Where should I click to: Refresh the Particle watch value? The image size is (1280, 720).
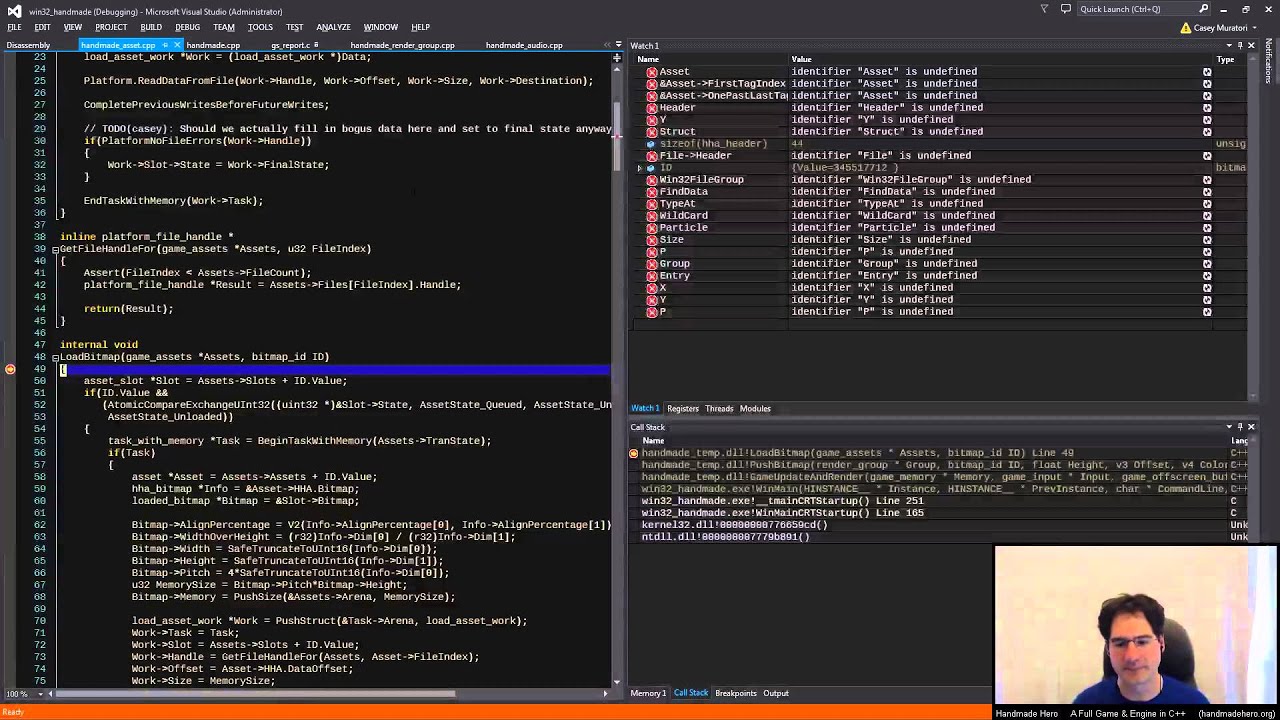1207,228
